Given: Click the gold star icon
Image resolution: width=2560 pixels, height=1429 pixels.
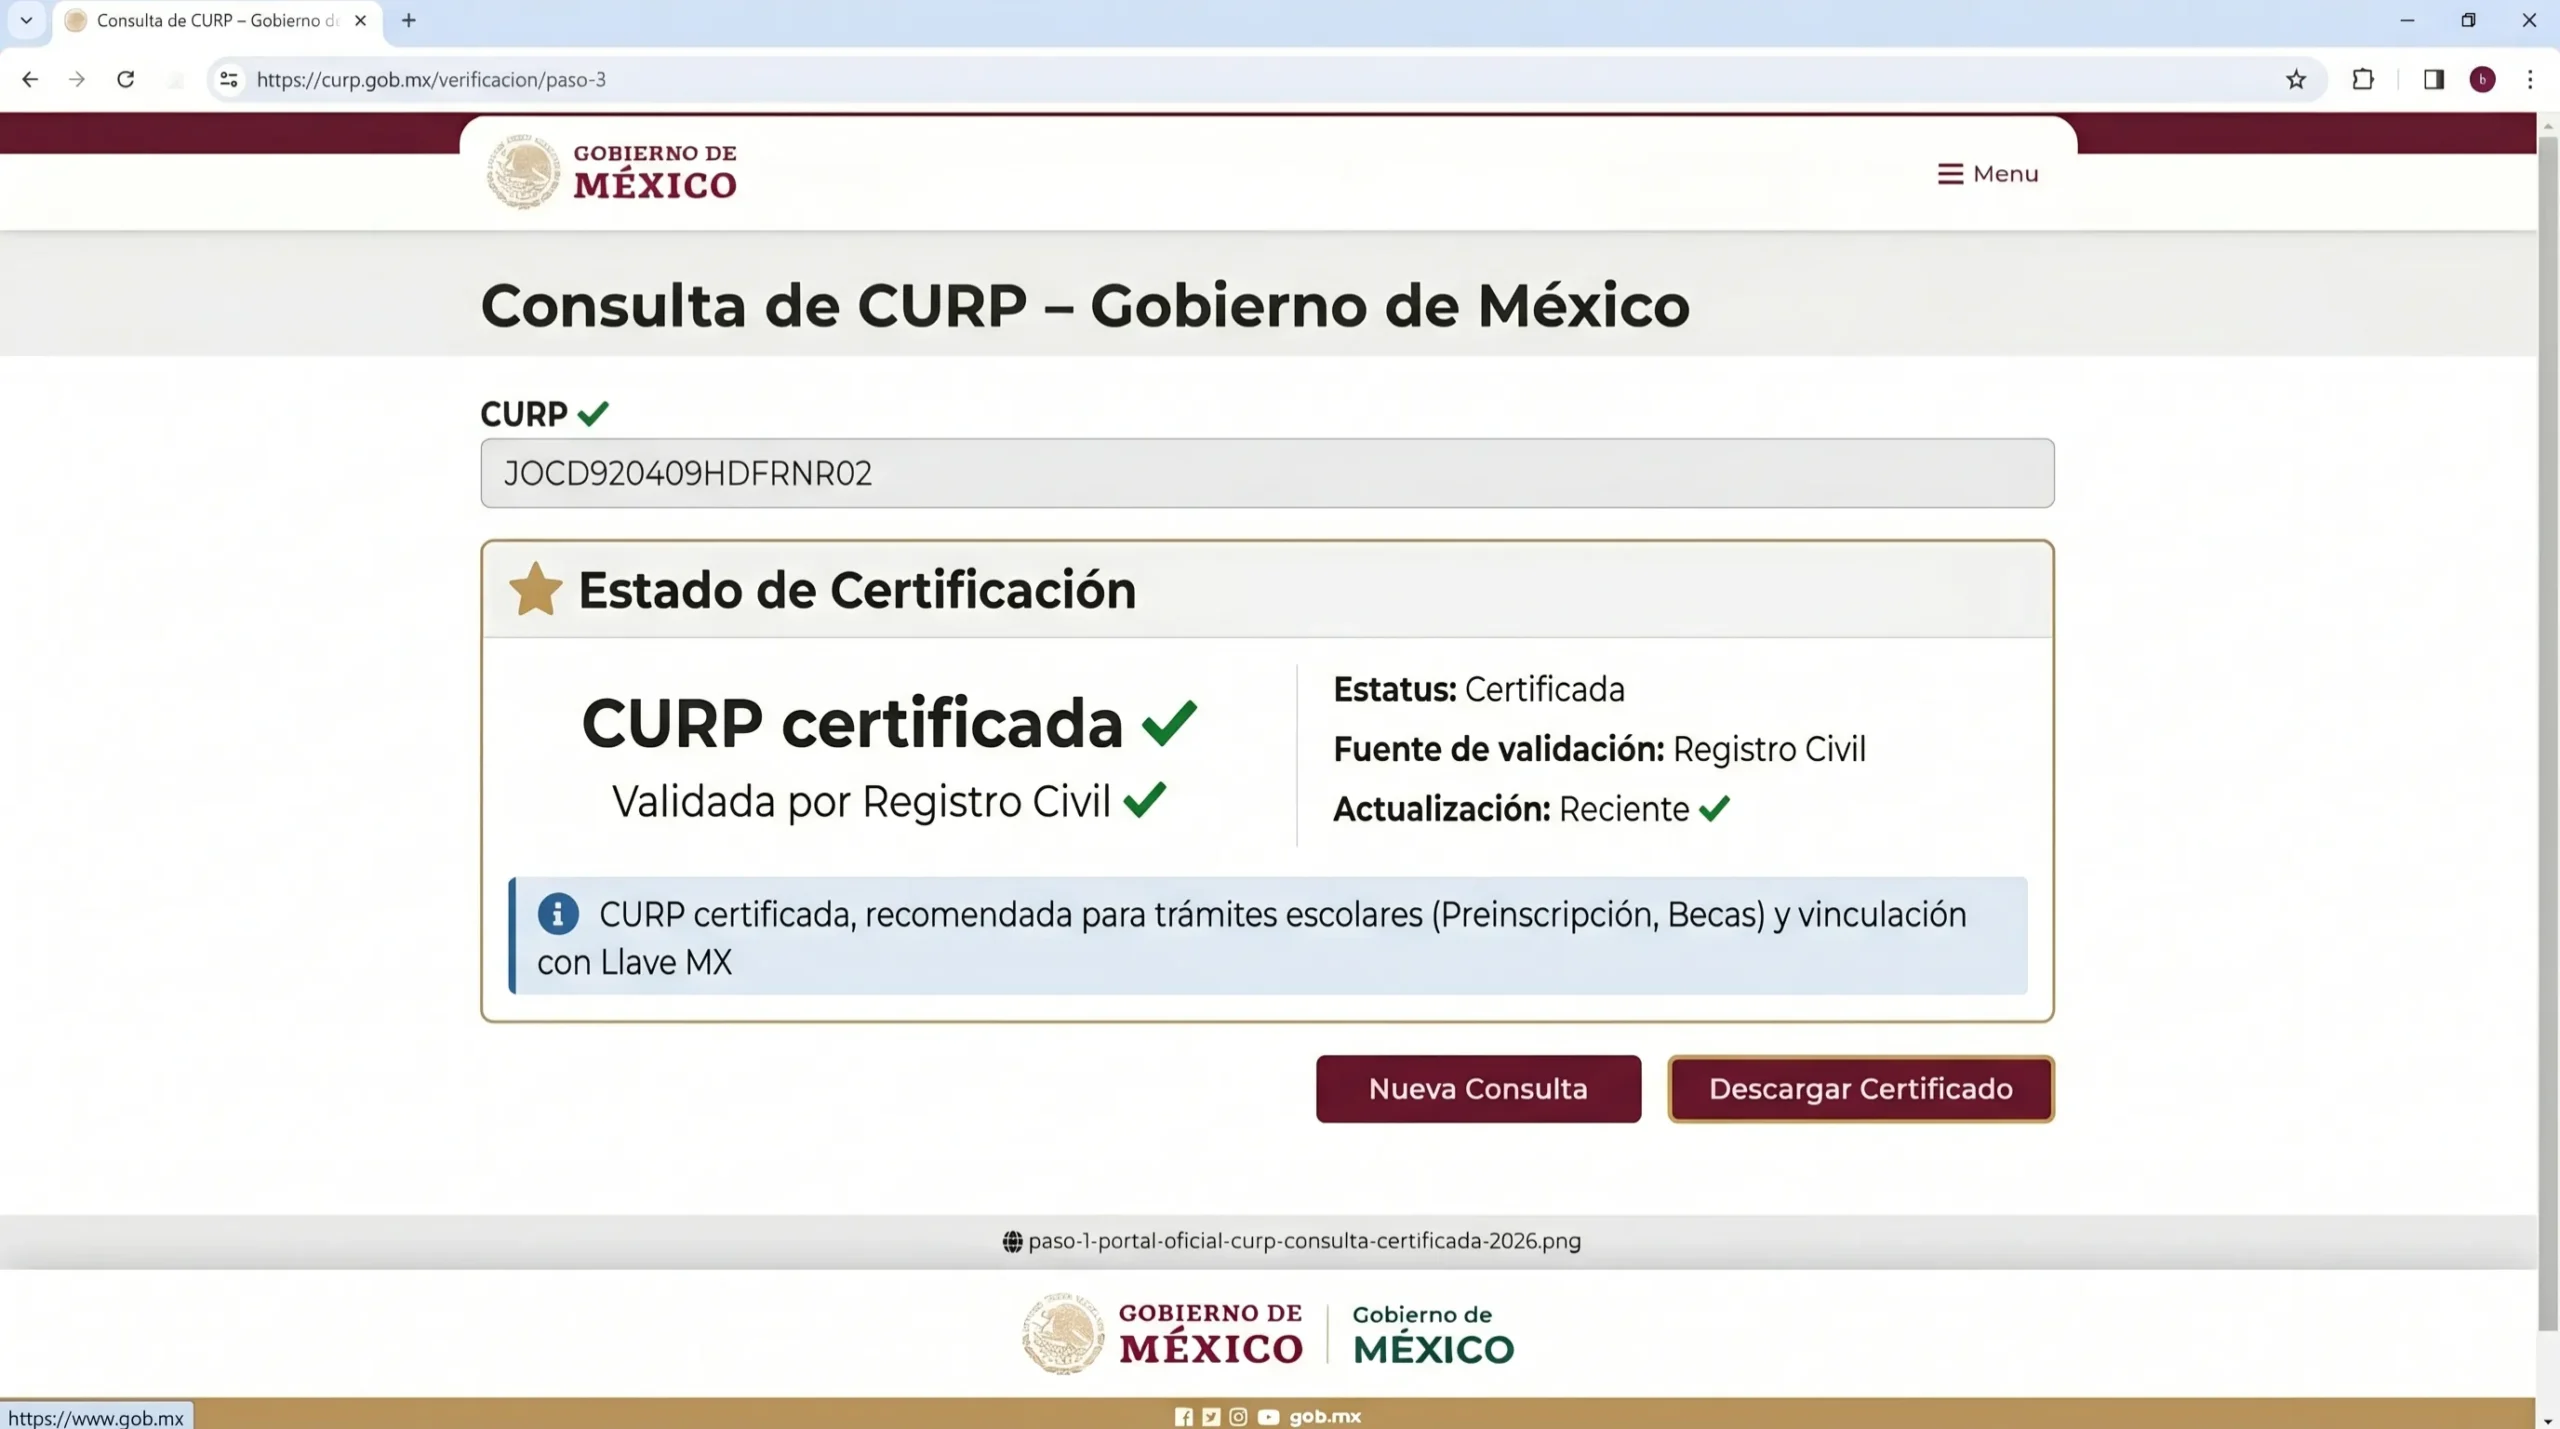Looking at the screenshot, I should click(x=535, y=589).
